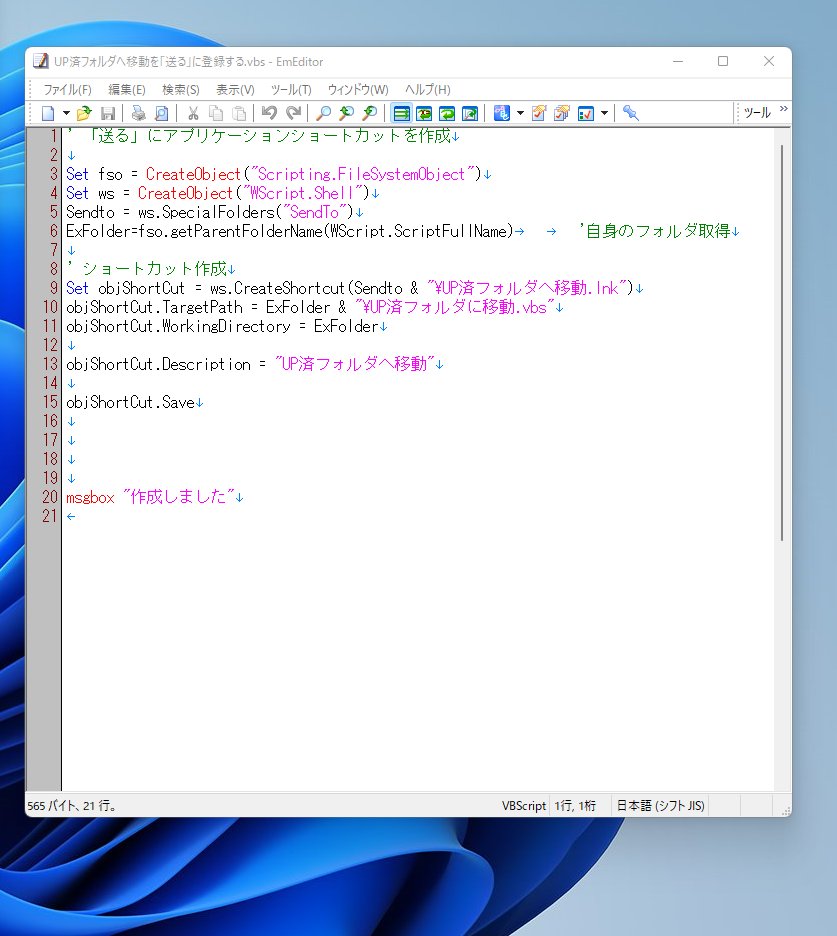Click the Replace magnifier icon

370,113
